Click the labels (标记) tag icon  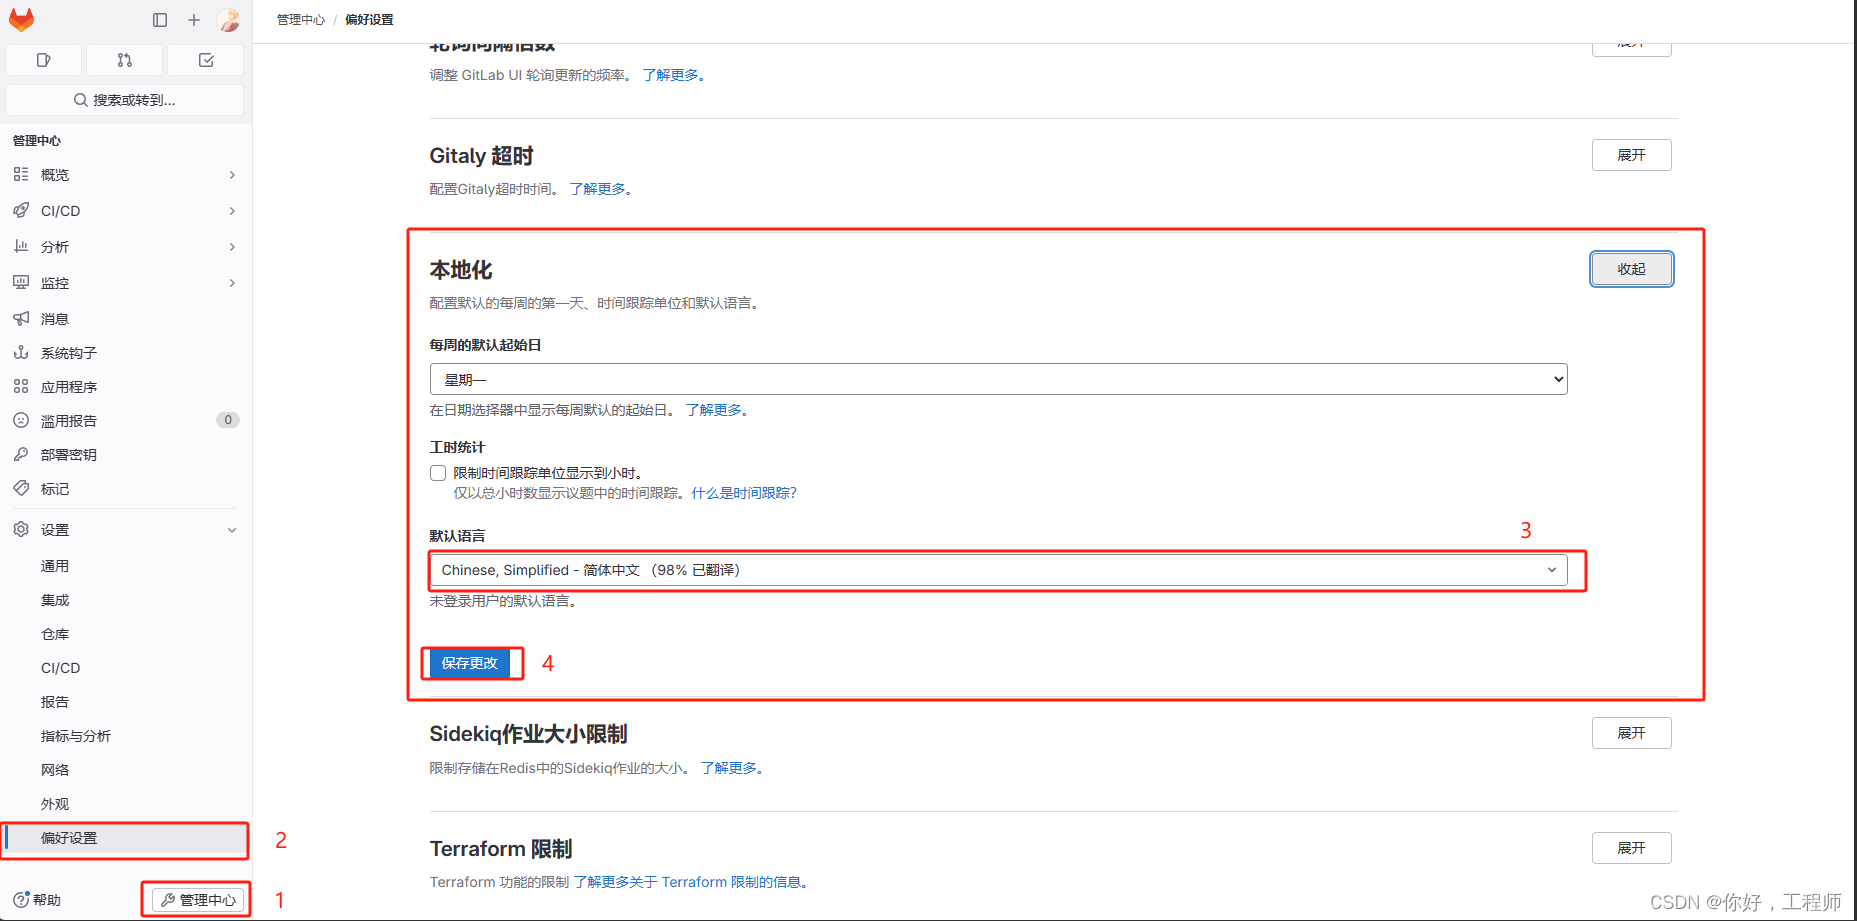click(21, 488)
